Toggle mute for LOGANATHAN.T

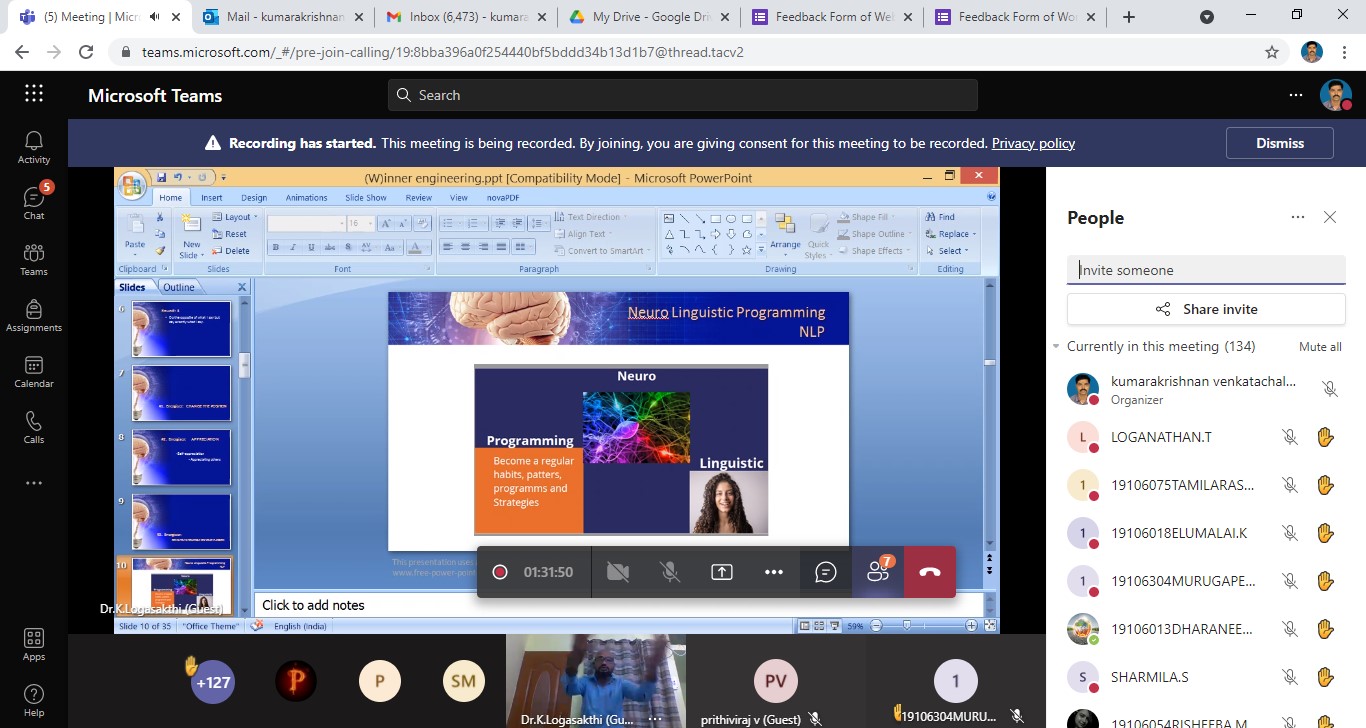click(x=1290, y=437)
